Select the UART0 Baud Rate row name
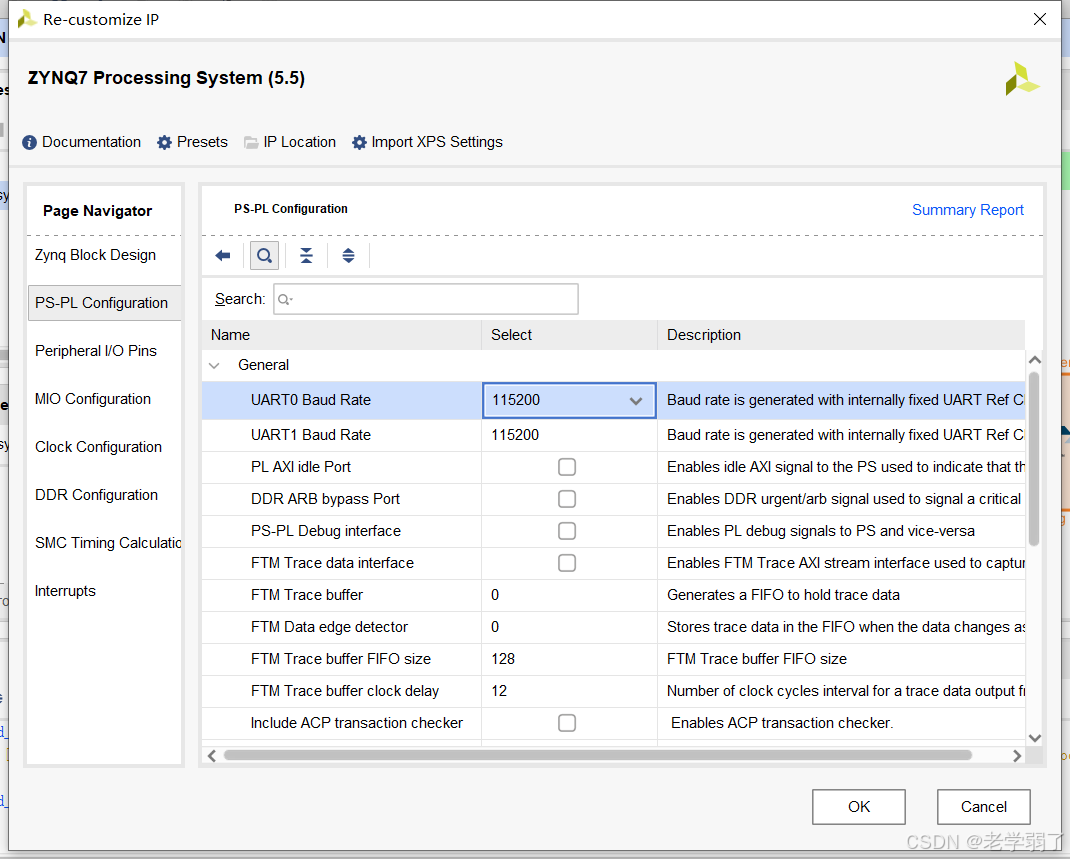1070x859 pixels. tap(310, 401)
